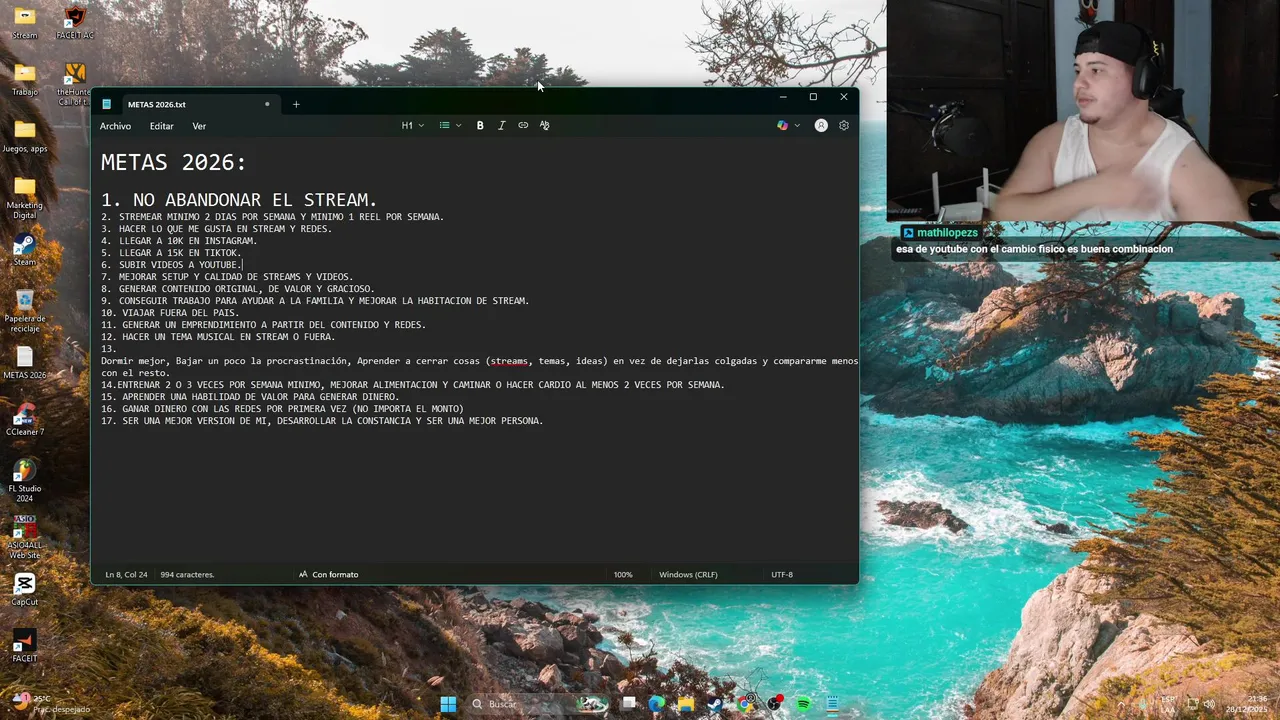Select the ASIO4ALL Web Site shortcut
This screenshot has width=1280, height=720.
25,538
